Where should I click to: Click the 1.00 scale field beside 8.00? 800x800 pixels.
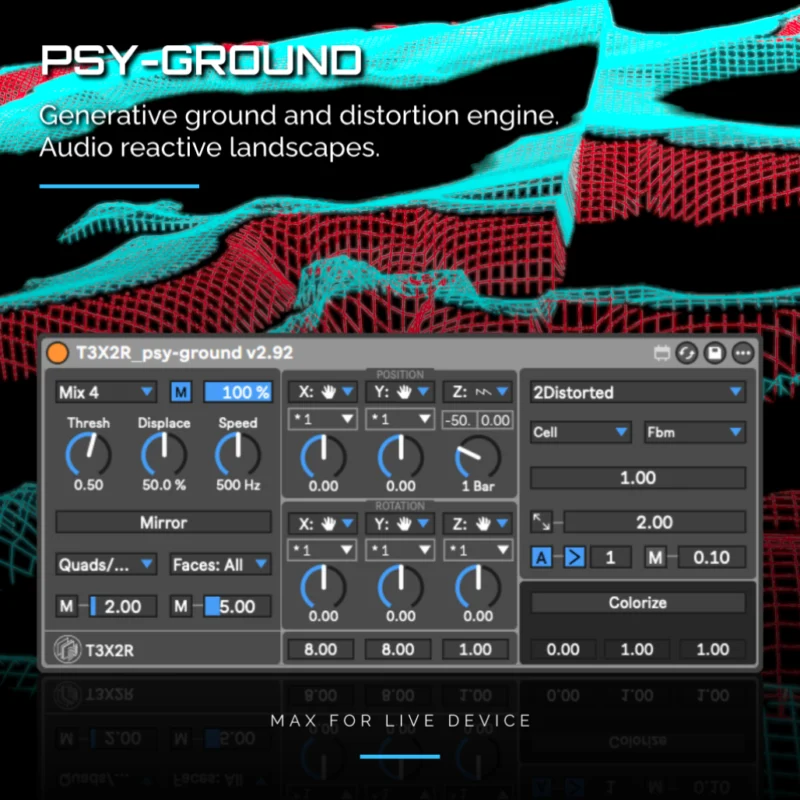coord(476,649)
